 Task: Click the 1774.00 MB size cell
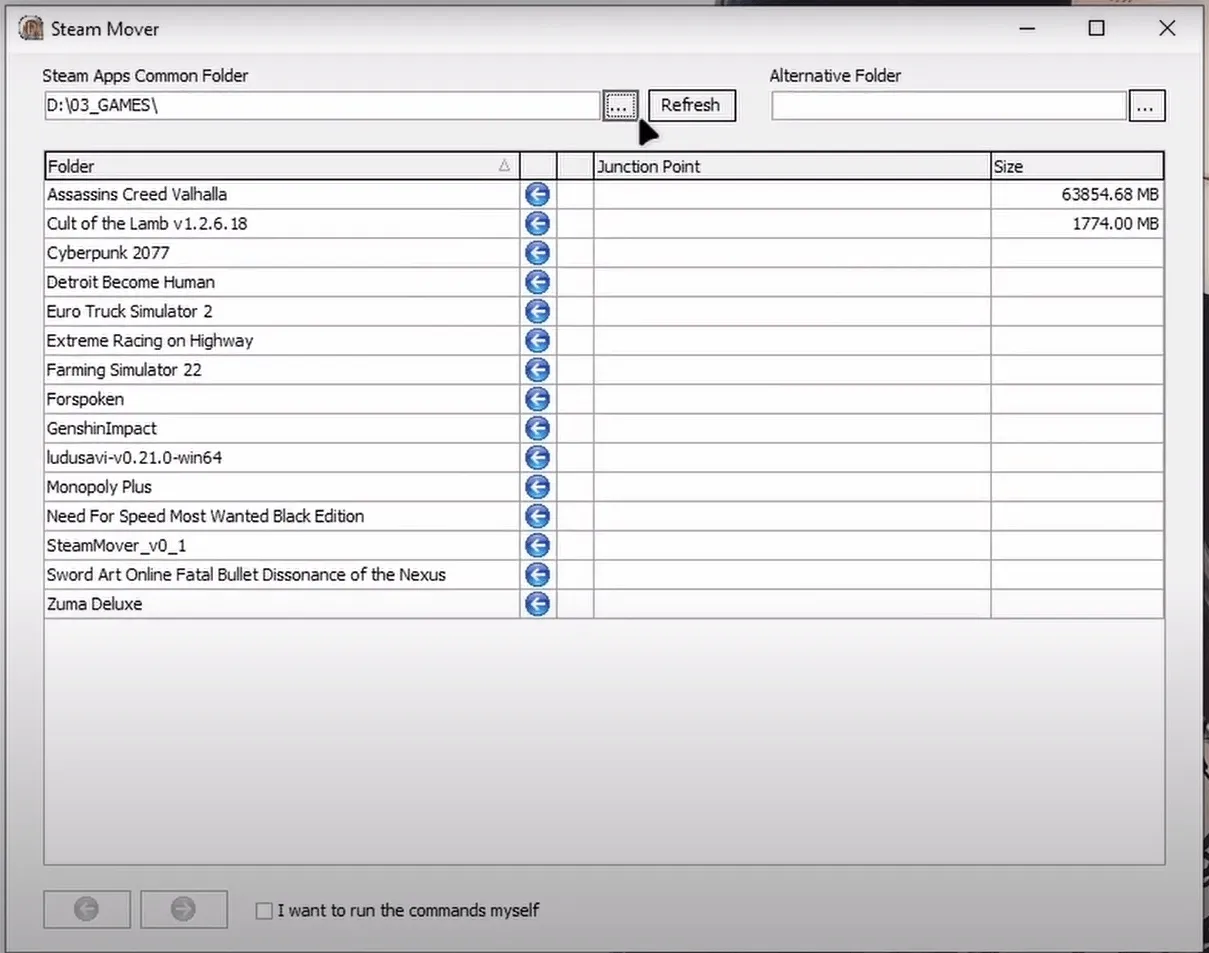(x=1077, y=224)
